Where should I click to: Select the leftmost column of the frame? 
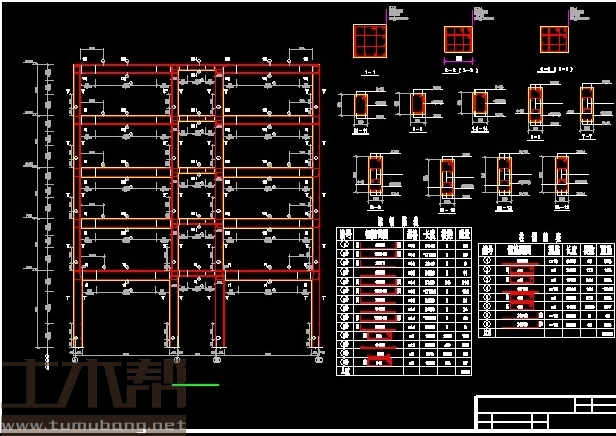pyautogui.click(x=78, y=200)
